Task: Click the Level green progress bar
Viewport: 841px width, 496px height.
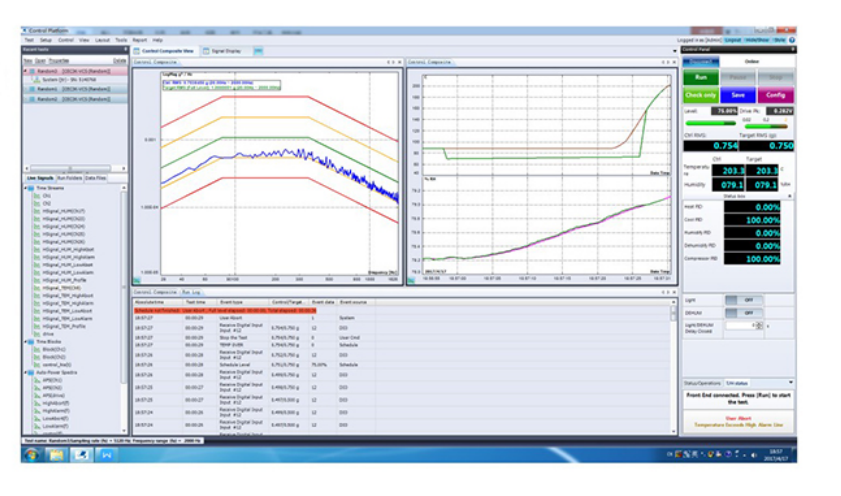Action: point(710,123)
